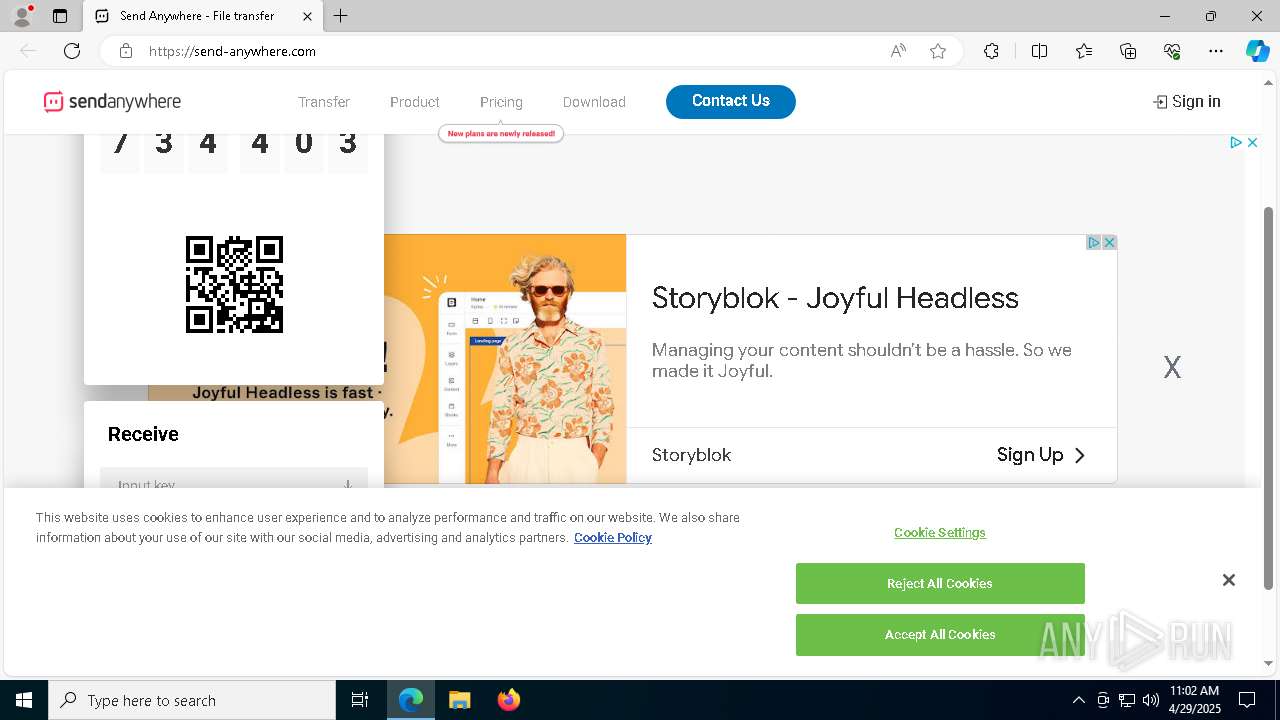Click the Split screen icon
1280x720 pixels.
1039,51
